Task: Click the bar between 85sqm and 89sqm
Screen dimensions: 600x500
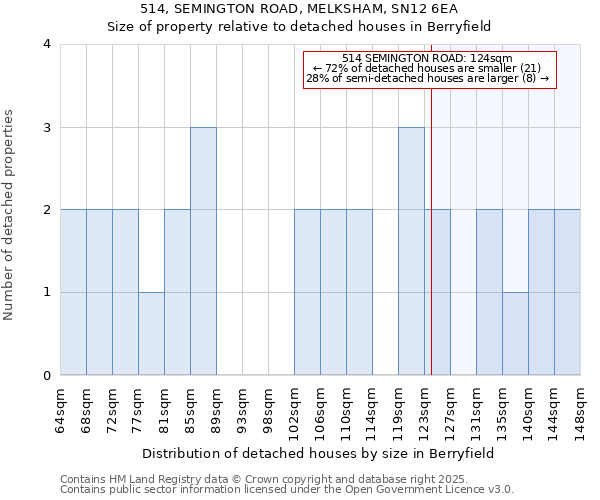Action: pyautogui.click(x=203, y=251)
